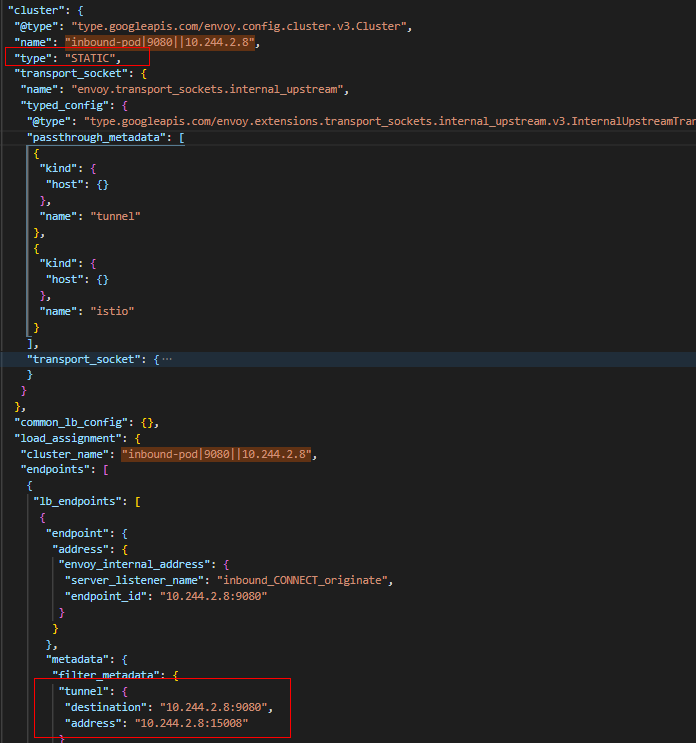Click the "lb_endpoints" key

tap(78, 501)
